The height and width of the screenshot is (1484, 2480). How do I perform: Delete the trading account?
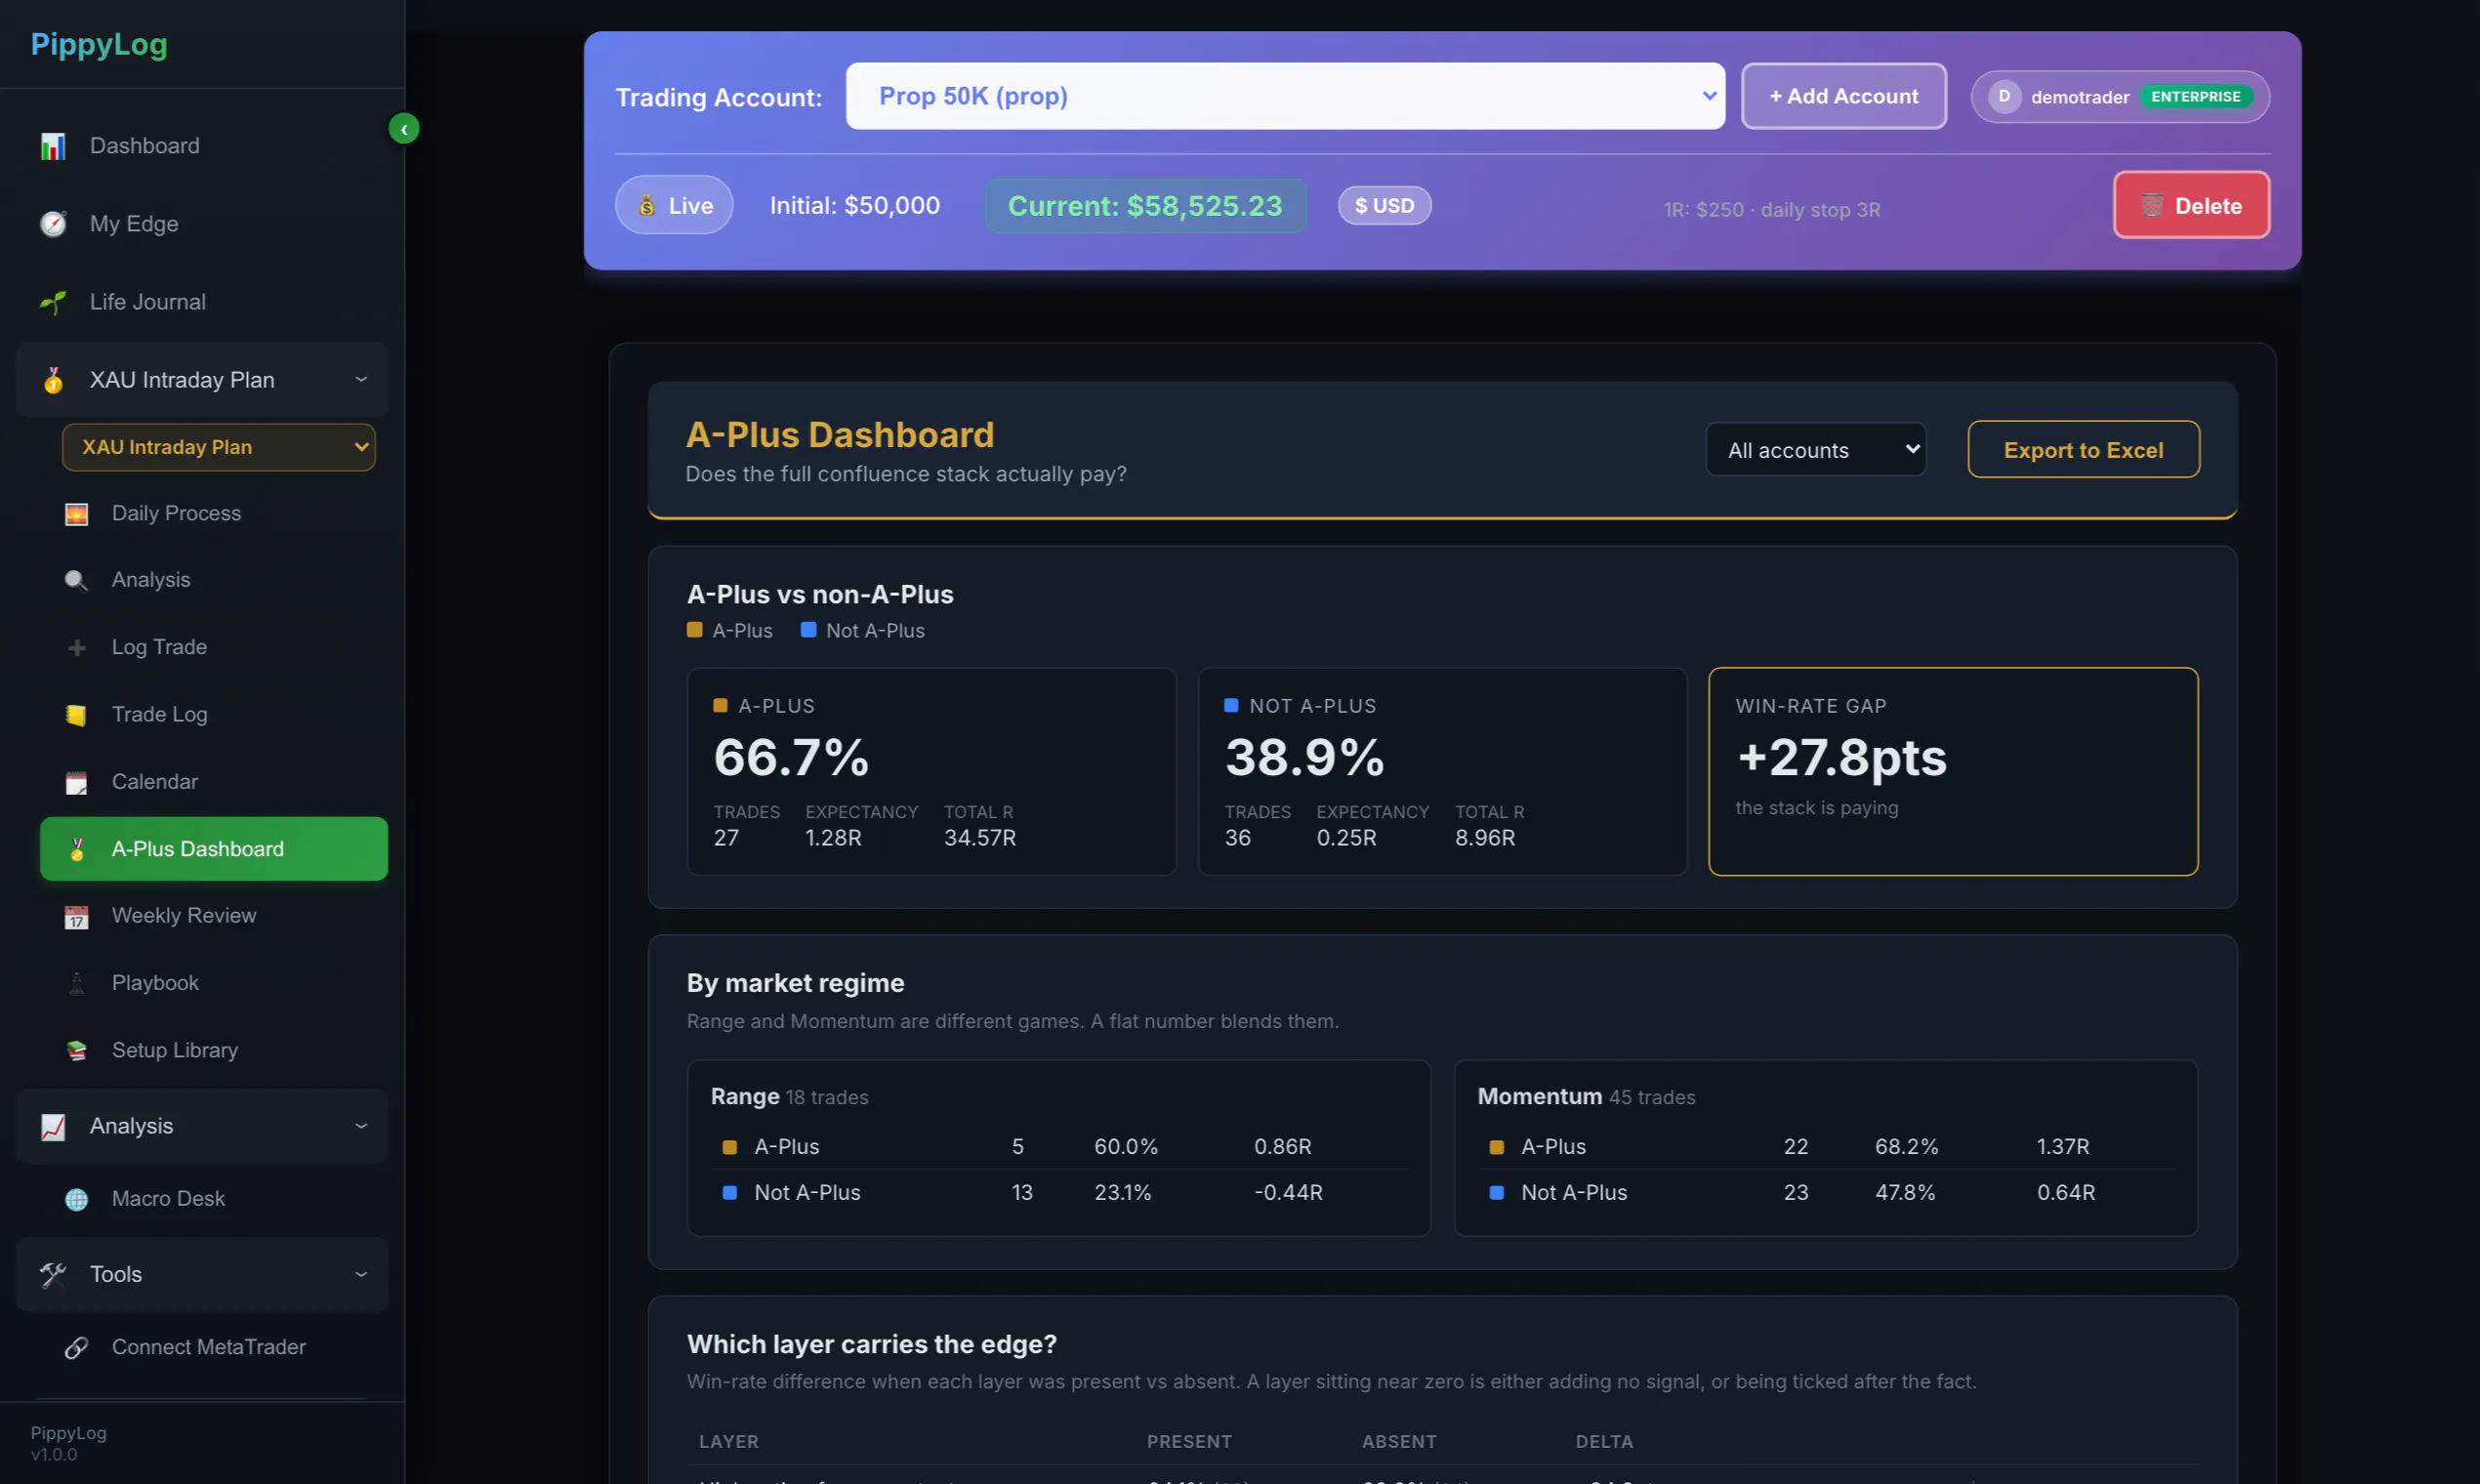click(x=2192, y=206)
